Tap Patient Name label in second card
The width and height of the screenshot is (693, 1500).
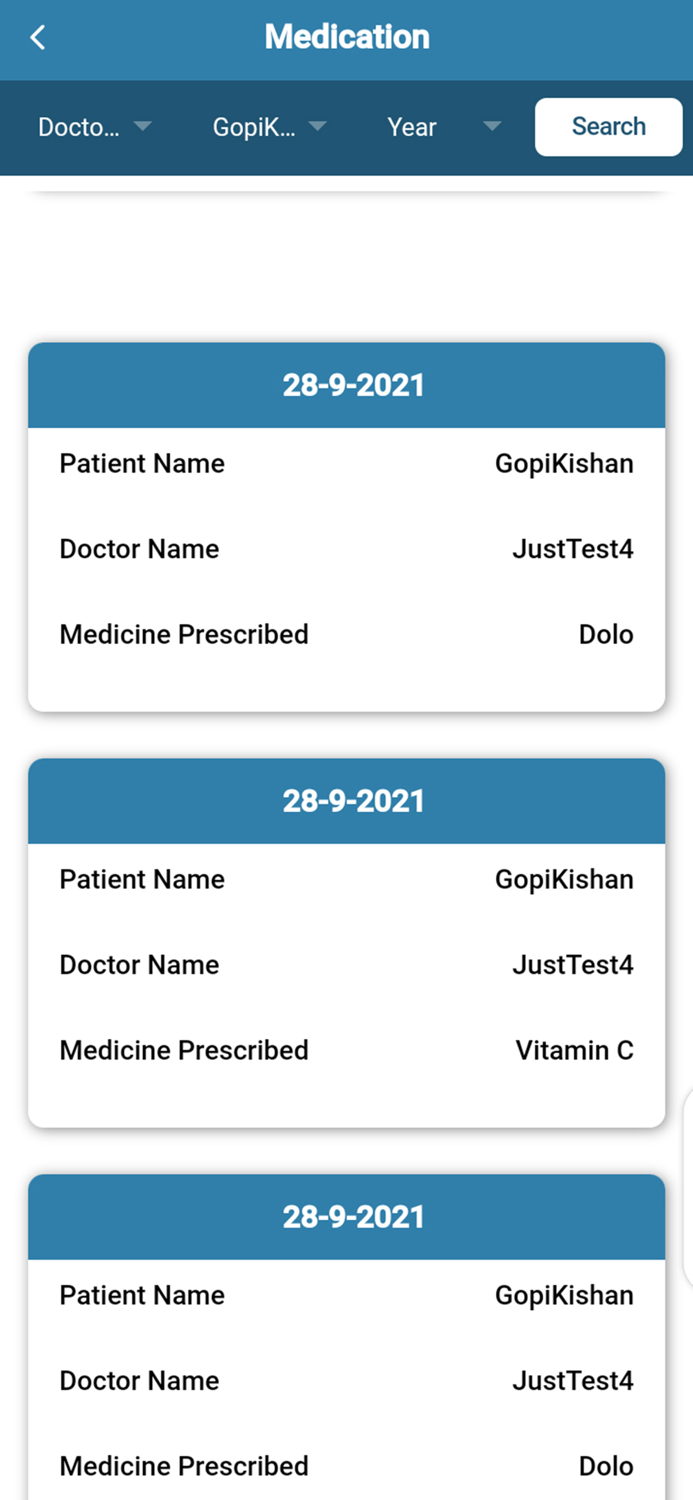pyautogui.click(x=141, y=879)
